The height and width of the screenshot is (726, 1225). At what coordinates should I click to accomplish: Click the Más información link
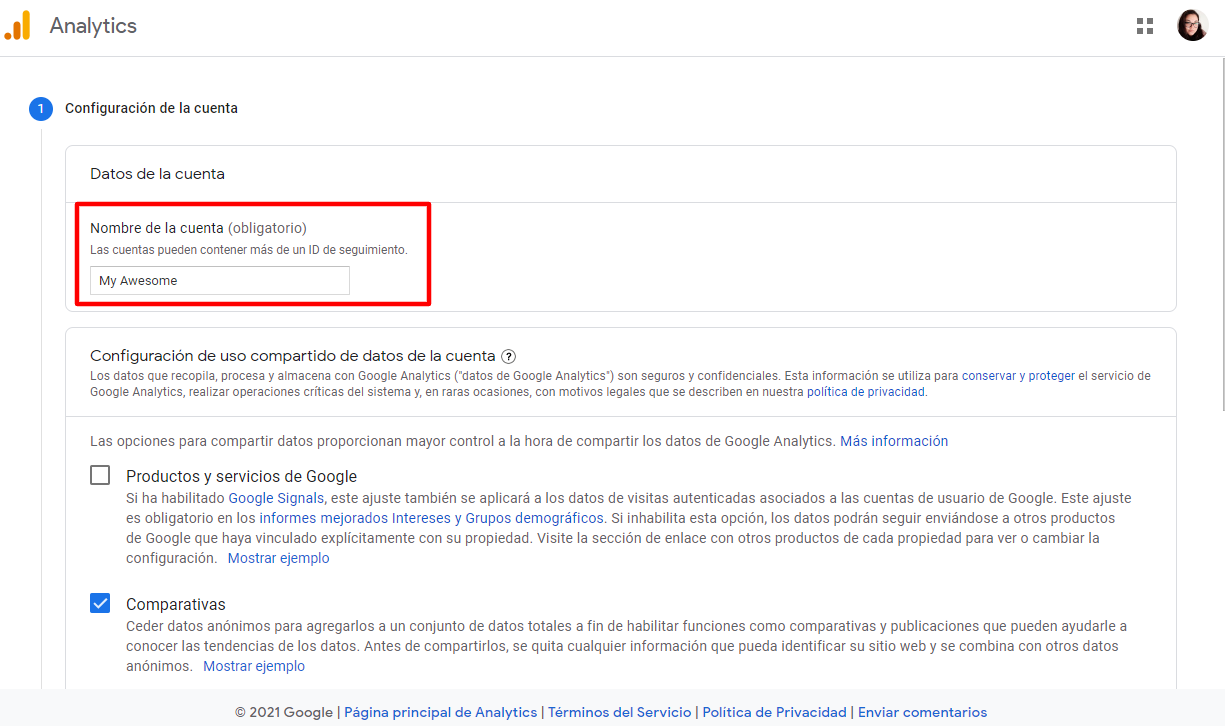tap(894, 441)
